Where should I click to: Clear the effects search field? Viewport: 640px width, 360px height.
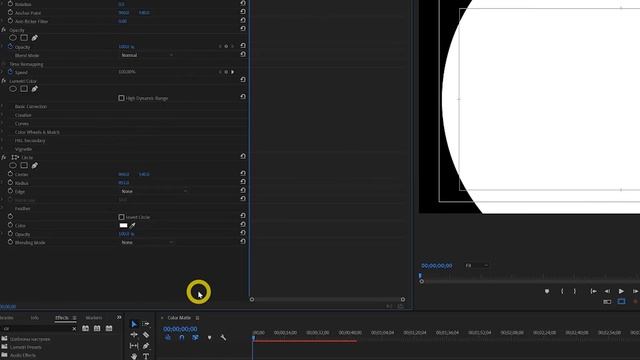74,329
